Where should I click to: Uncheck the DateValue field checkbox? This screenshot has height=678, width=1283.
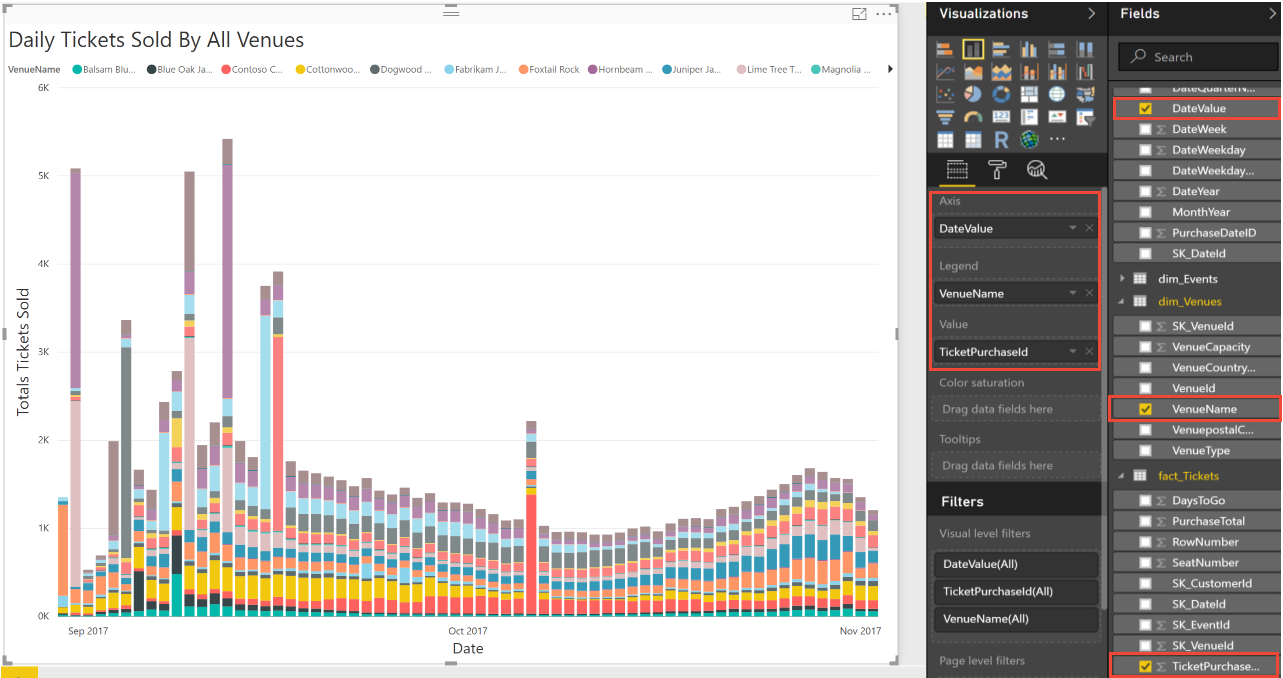click(x=1146, y=108)
